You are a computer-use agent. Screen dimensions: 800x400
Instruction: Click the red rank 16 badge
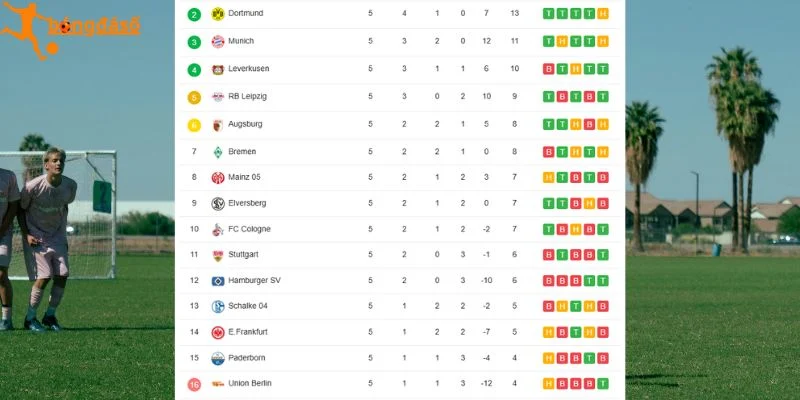tap(194, 384)
